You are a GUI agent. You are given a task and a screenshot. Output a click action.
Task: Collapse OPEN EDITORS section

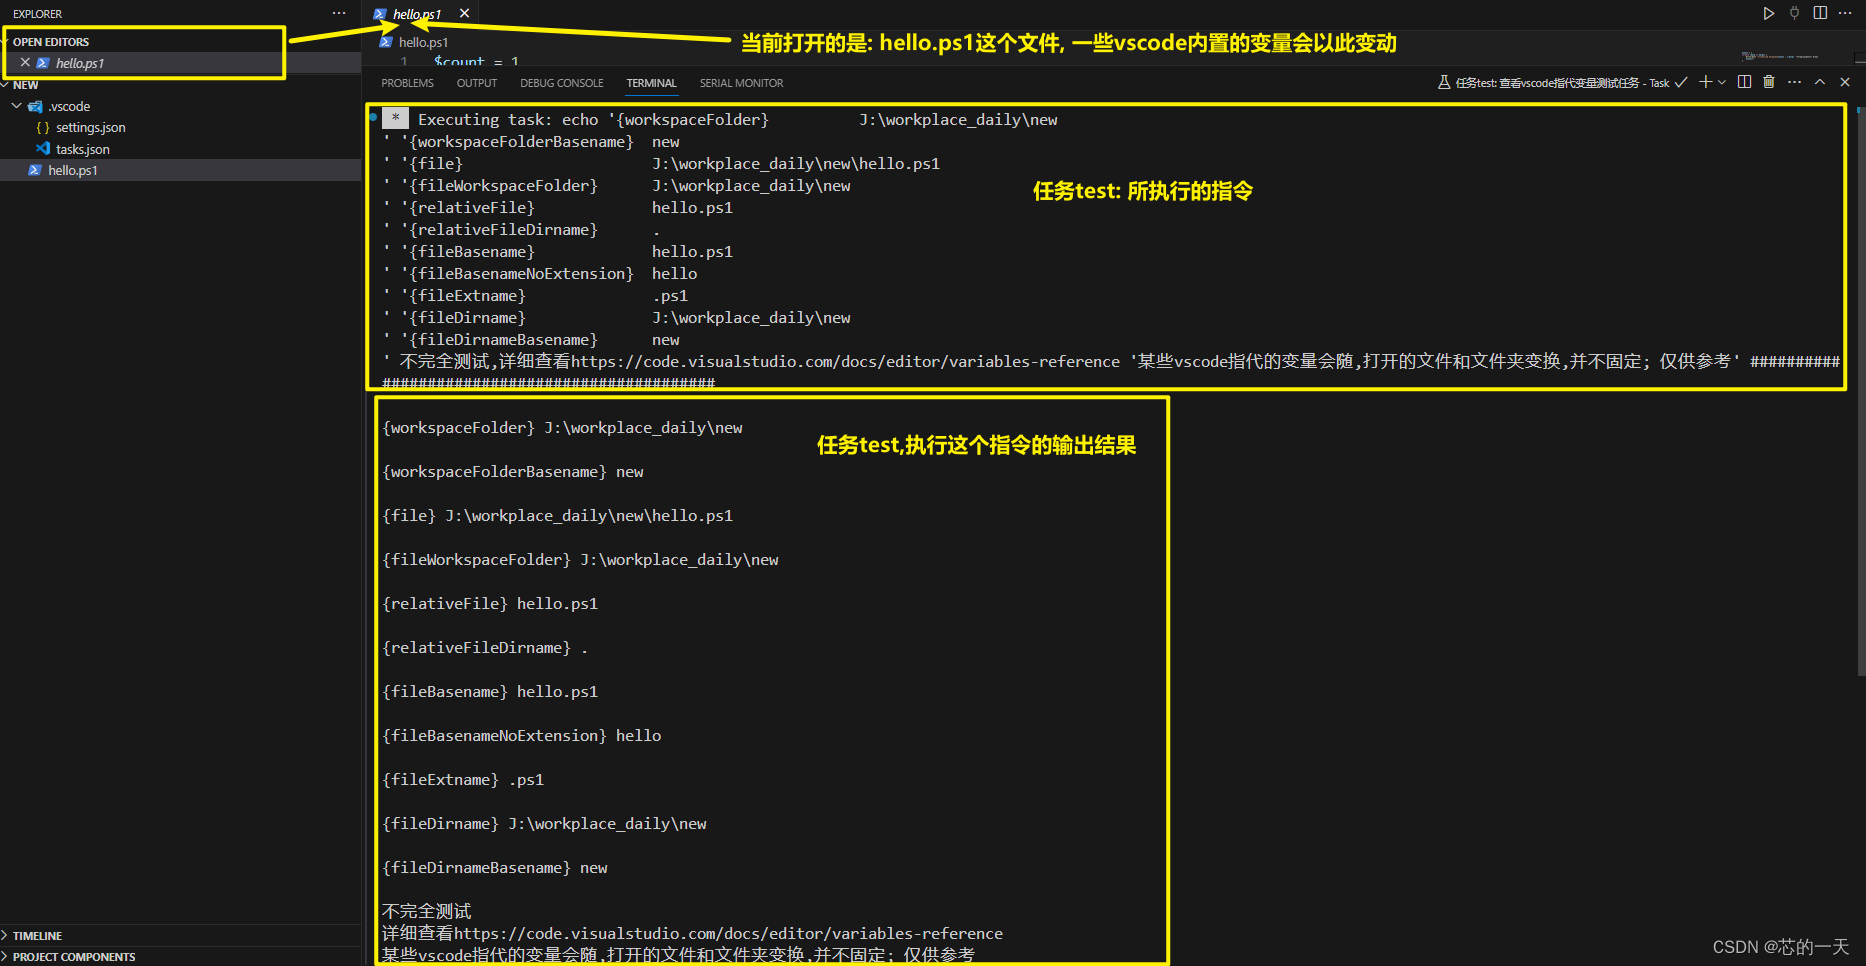tap(51, 42)
